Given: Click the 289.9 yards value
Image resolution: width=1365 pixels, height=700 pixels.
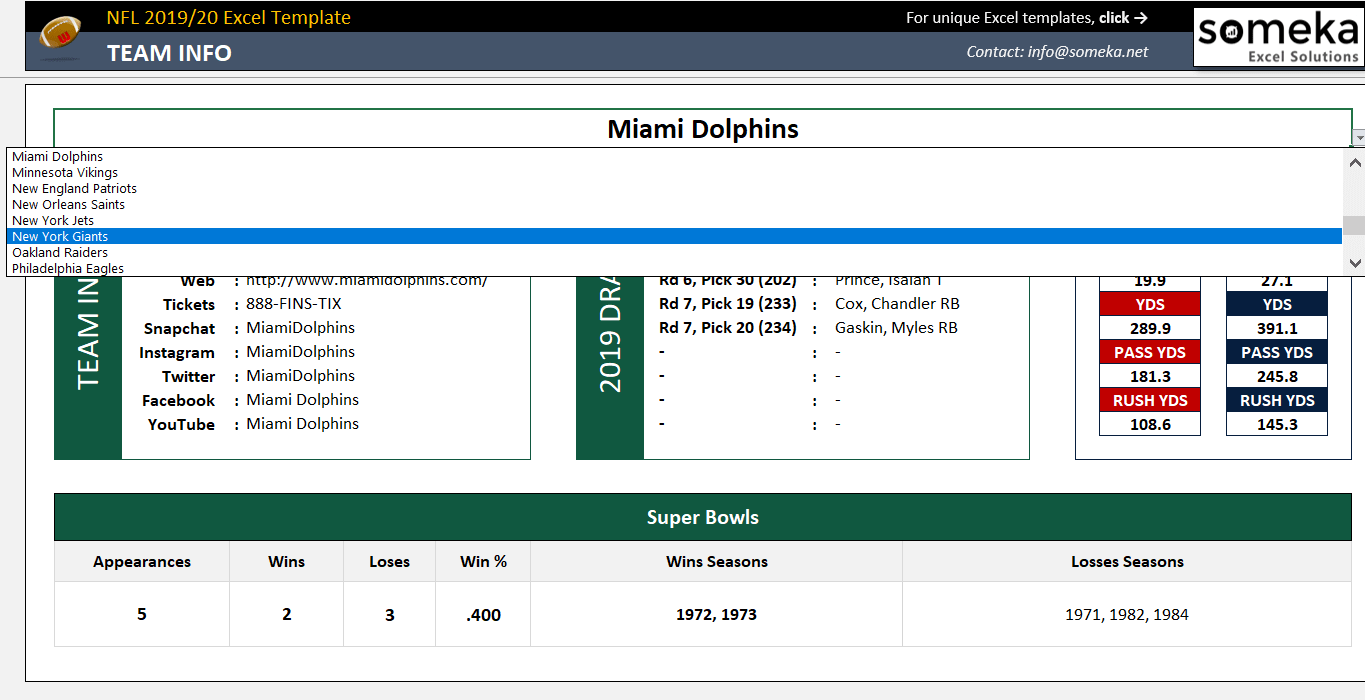Looking at the screenshot, I should (1150, 329).
